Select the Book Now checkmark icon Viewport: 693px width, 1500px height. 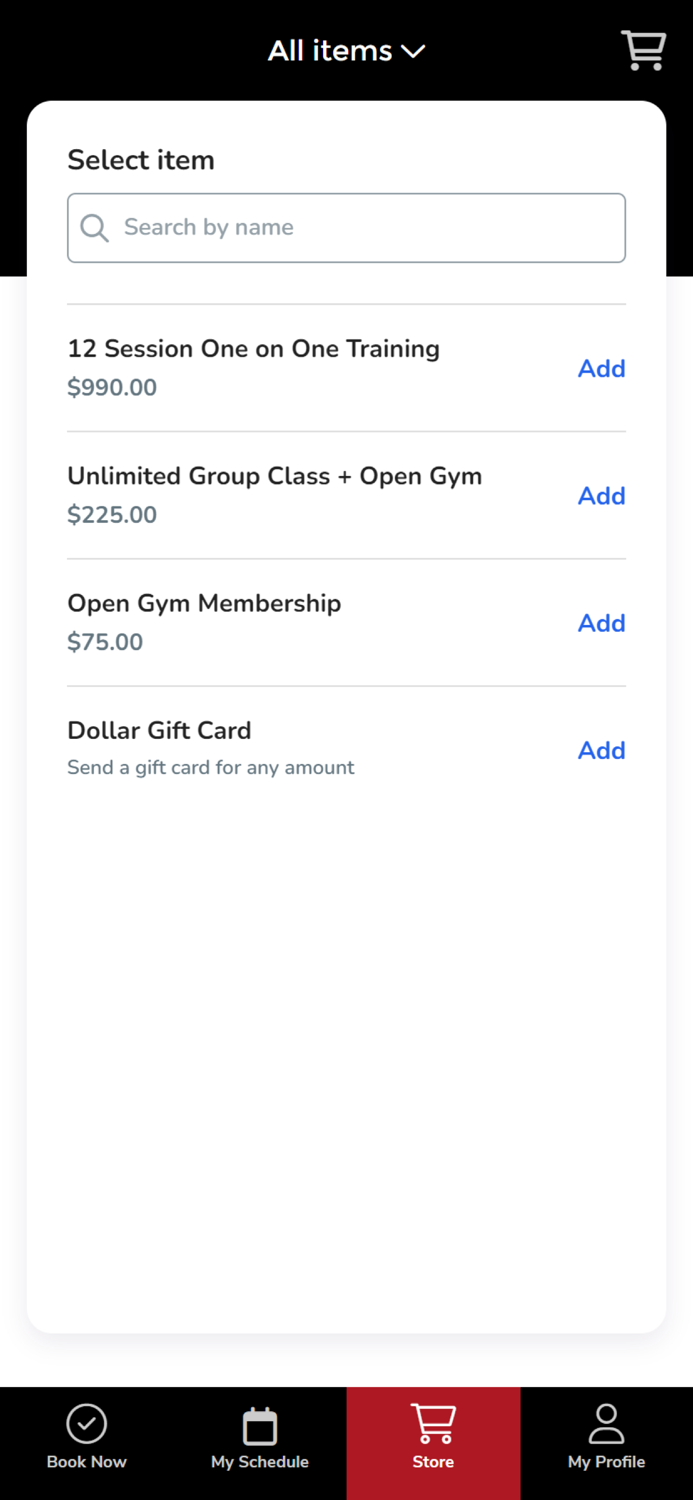87,1424
